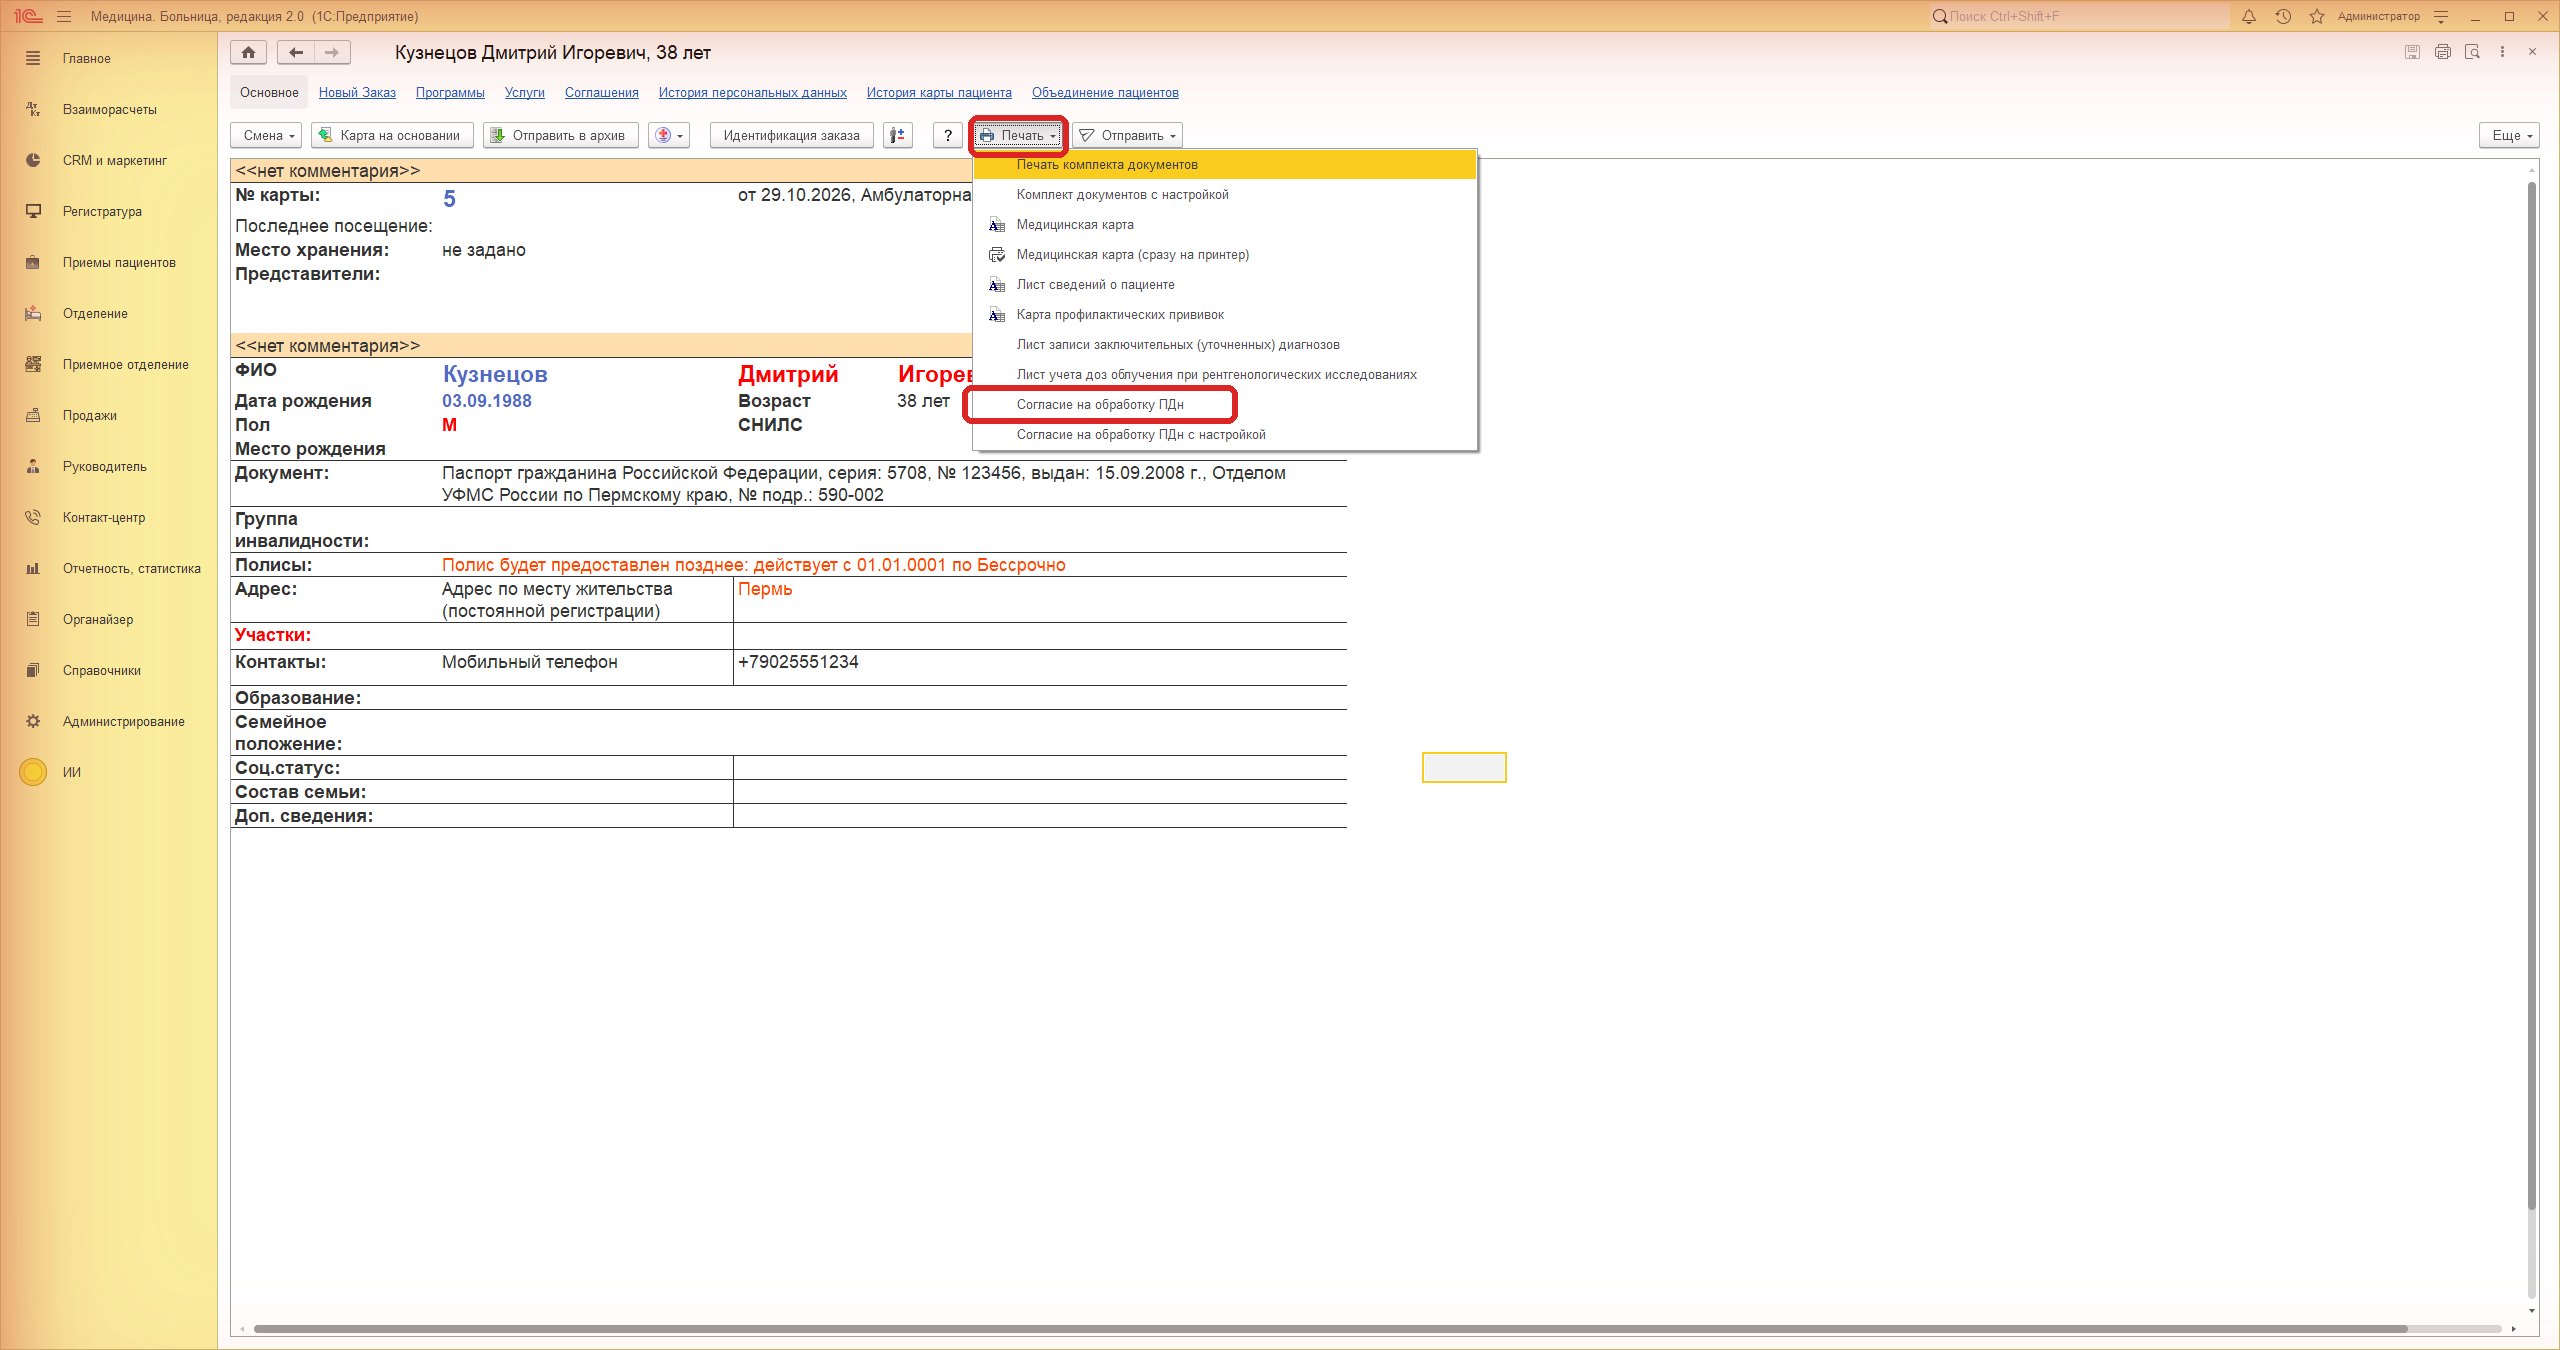Go forward with the right arrow

point(332,52)
